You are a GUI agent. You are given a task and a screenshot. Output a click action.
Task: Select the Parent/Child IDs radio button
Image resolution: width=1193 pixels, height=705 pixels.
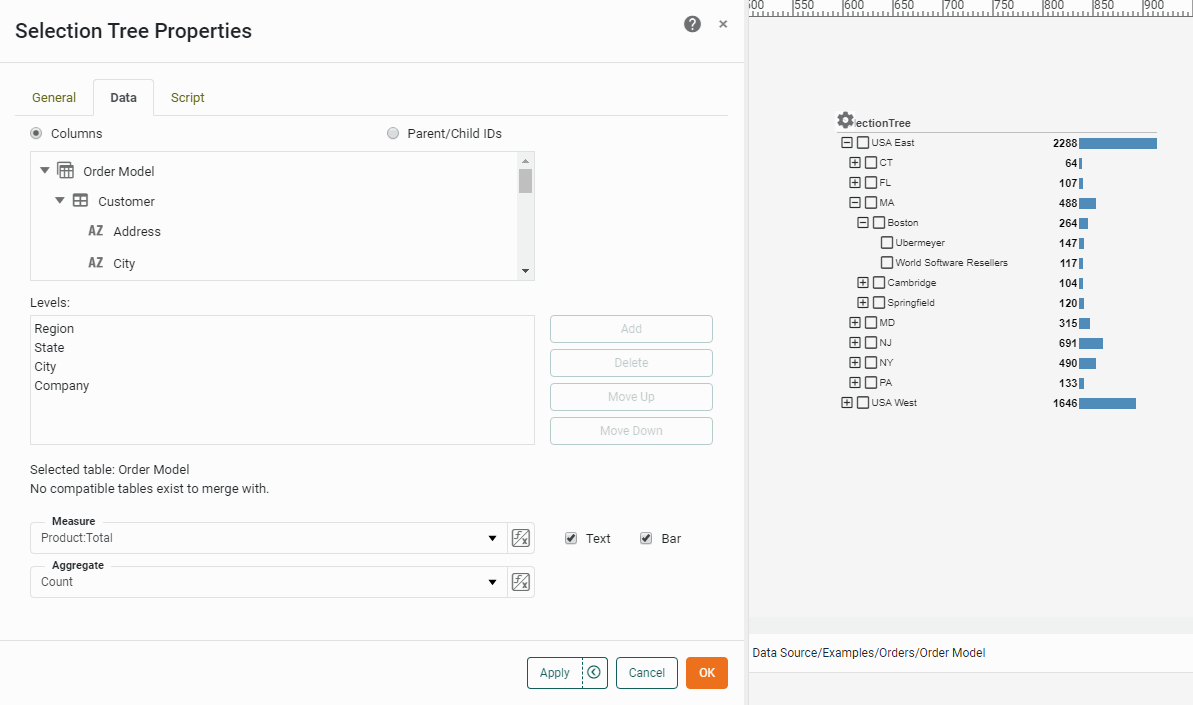point(393,133)
